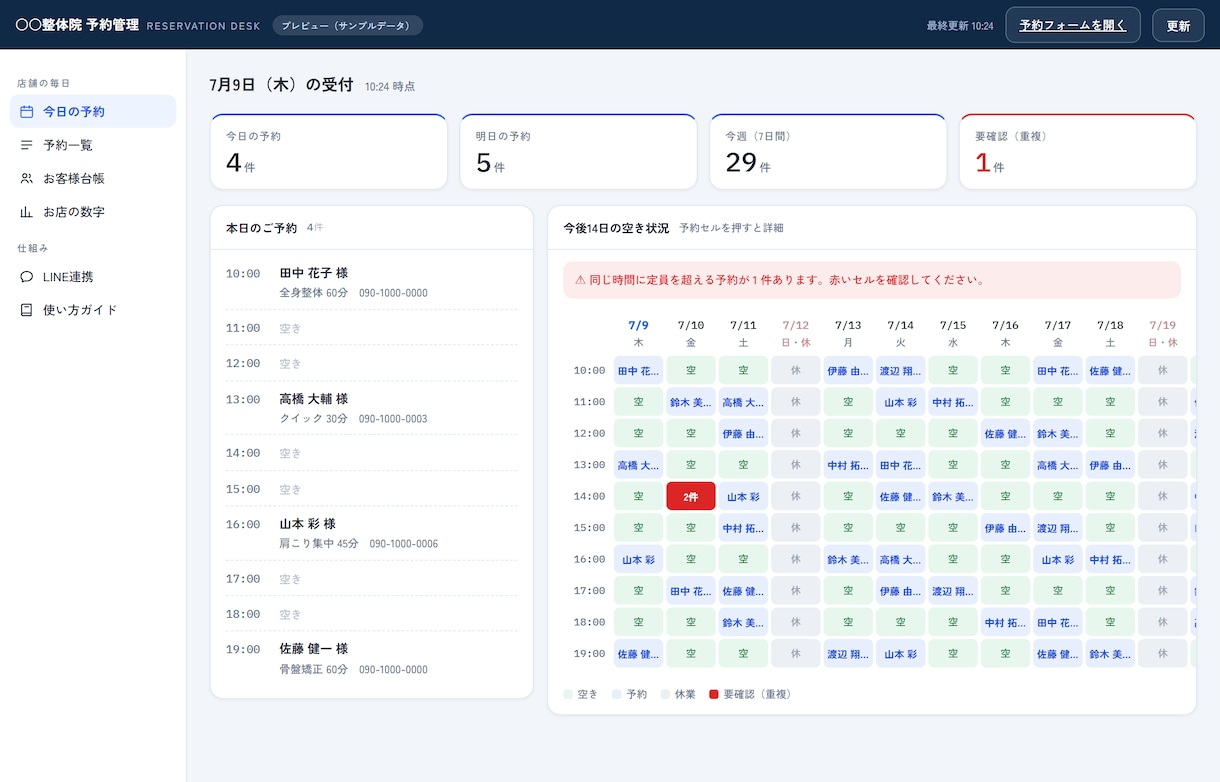This screenshot has height=782, width=1220.
Task: Open 鈴木 booking on 7/10 at 11:00
Action: tap(691, 402)
